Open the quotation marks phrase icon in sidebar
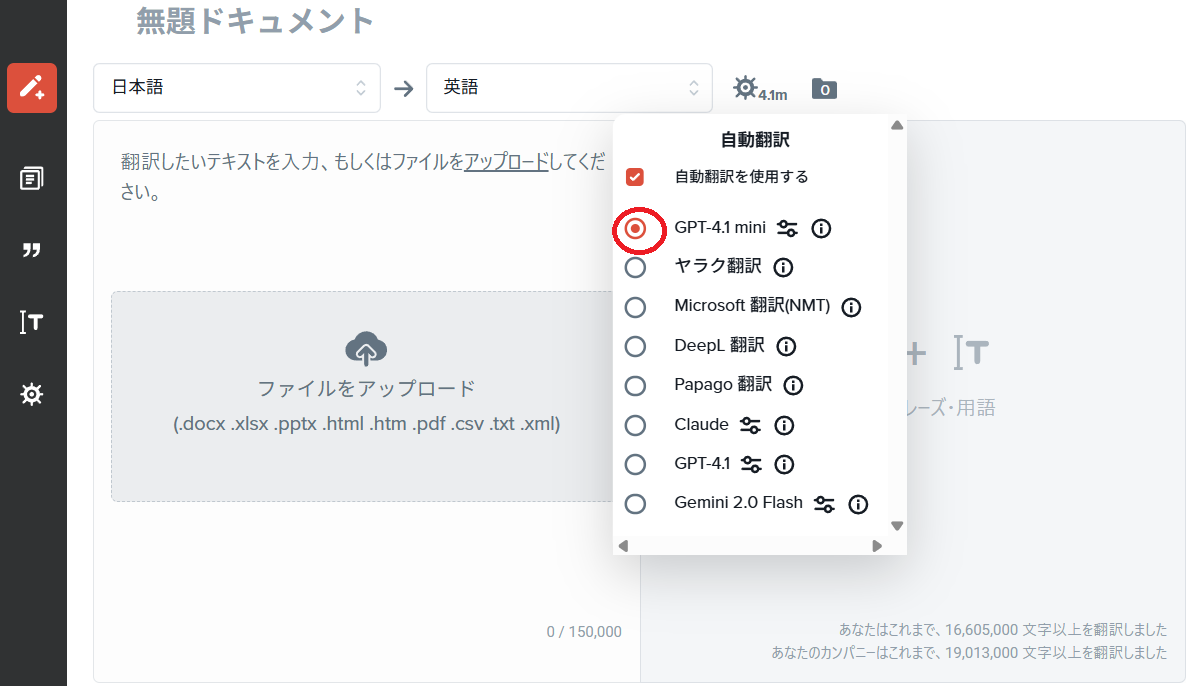This screenshot has height=686, width=1196. click(31, 250)
